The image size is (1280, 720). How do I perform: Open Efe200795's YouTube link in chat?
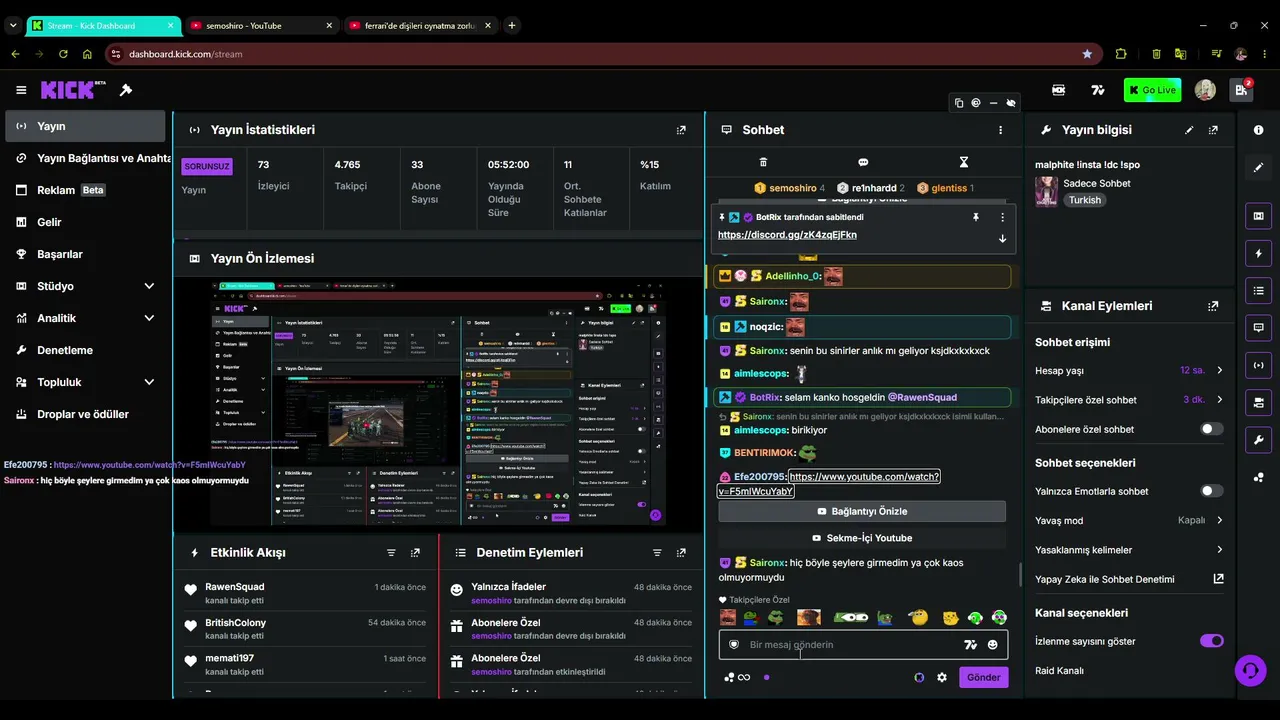(829, 484)
